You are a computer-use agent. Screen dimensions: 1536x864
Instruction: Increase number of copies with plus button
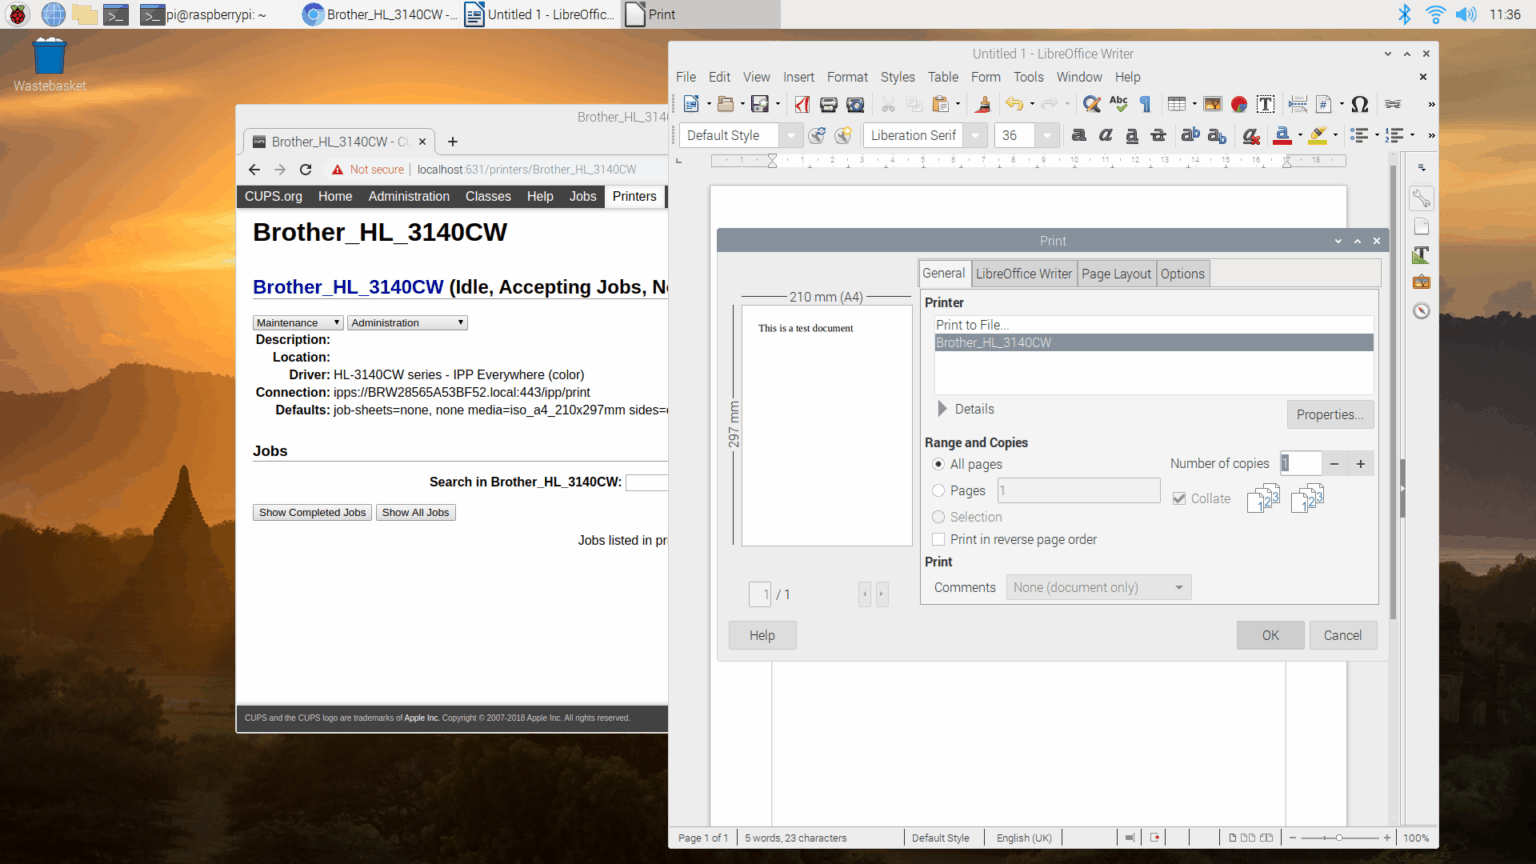coord(1360,463)
